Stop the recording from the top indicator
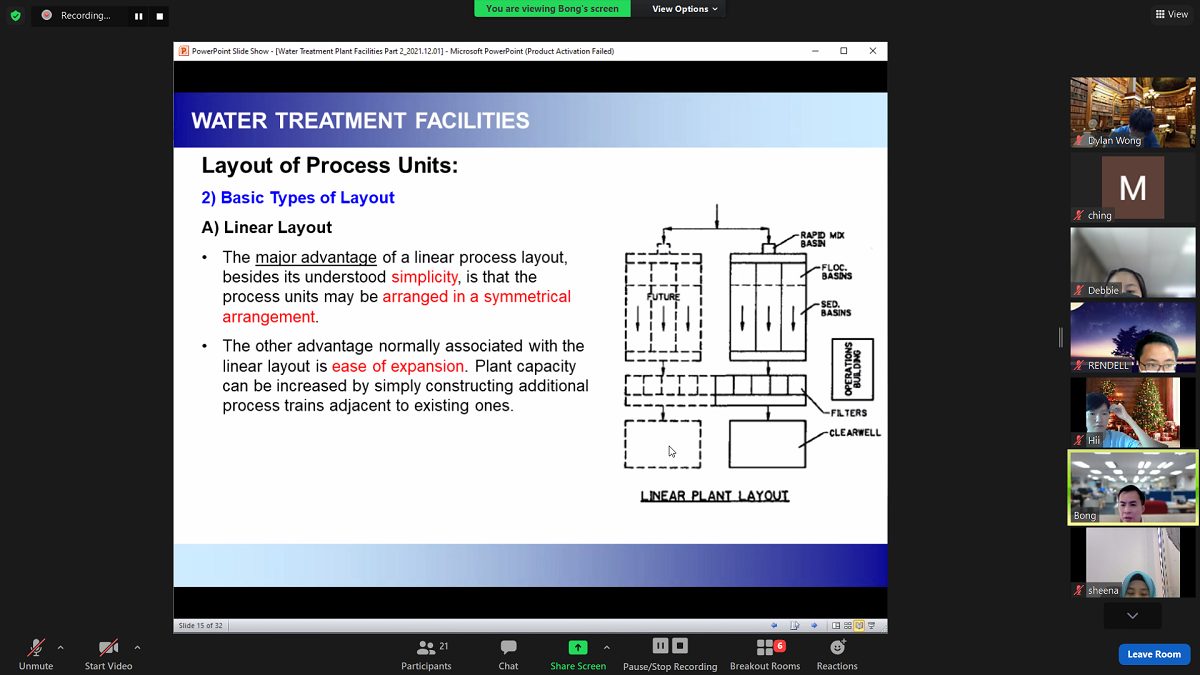 tap(159, 16)
